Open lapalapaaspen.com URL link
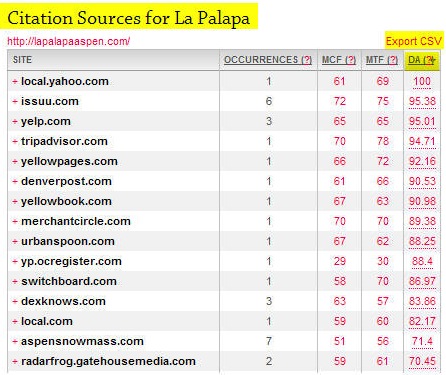The height and width of the screenshot is (375, 446). tap(68, 41)
